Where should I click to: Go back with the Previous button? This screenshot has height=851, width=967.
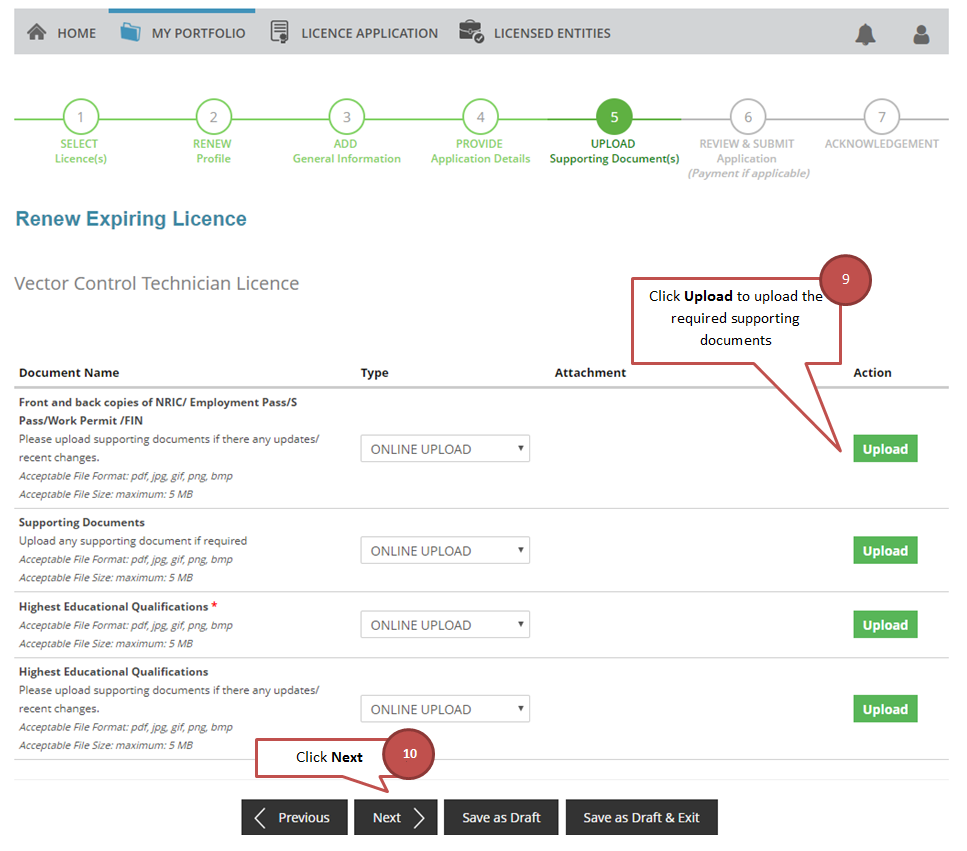coord(294,817)
